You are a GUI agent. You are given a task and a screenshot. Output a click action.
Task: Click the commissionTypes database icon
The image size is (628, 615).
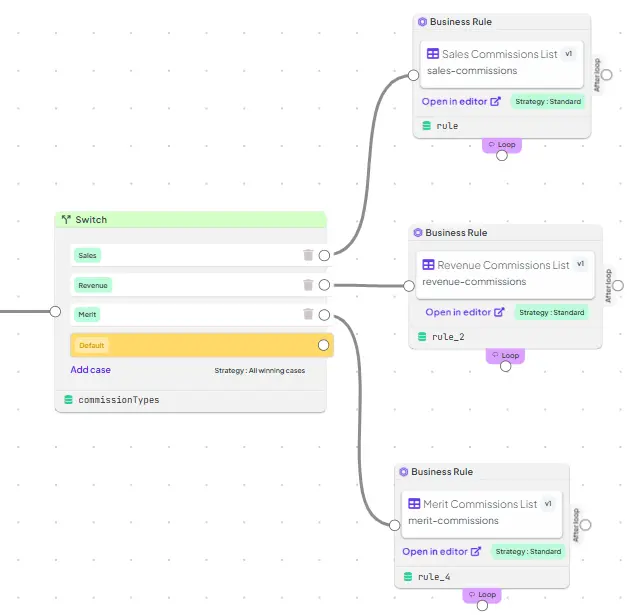(68, 400)
